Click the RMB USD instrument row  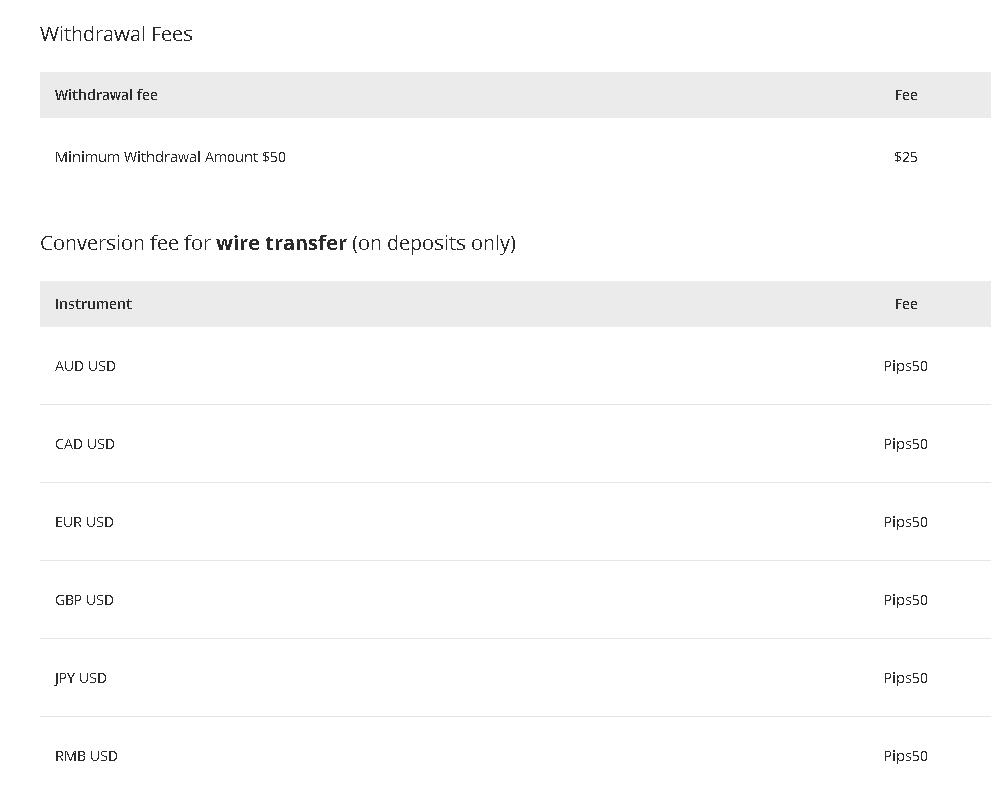pyautogui.click(x=515, y=755)
